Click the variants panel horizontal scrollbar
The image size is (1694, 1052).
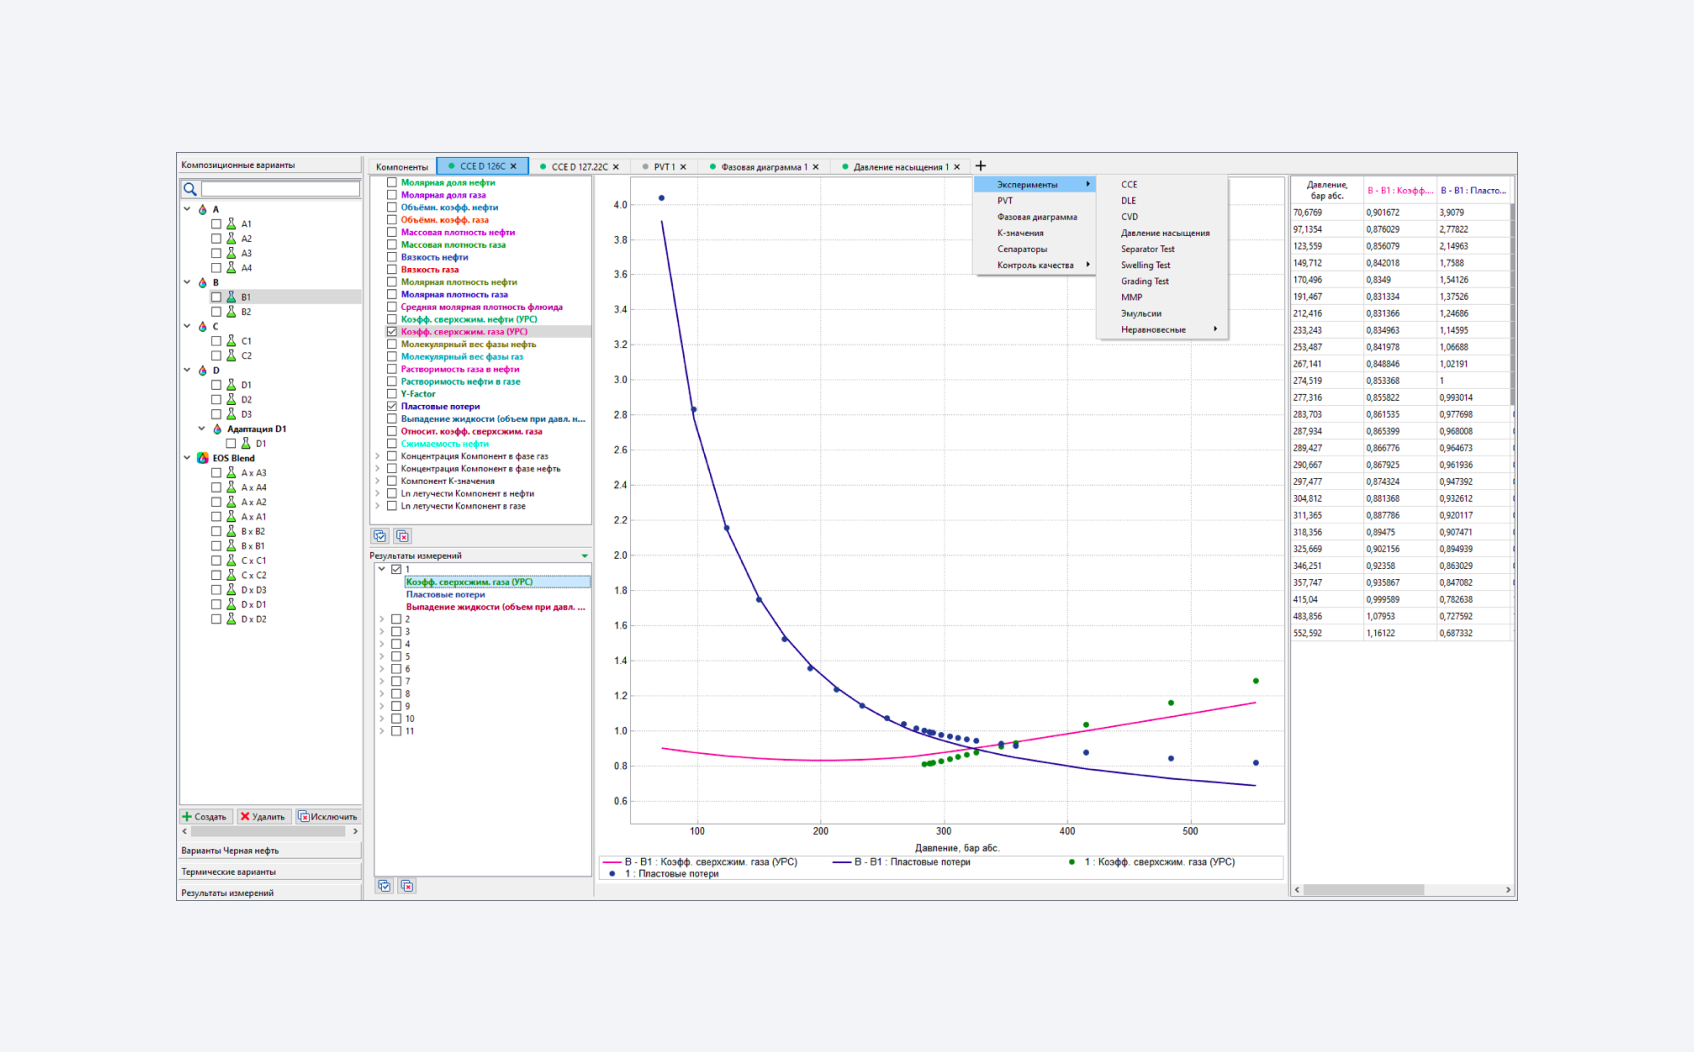(270, 832)
